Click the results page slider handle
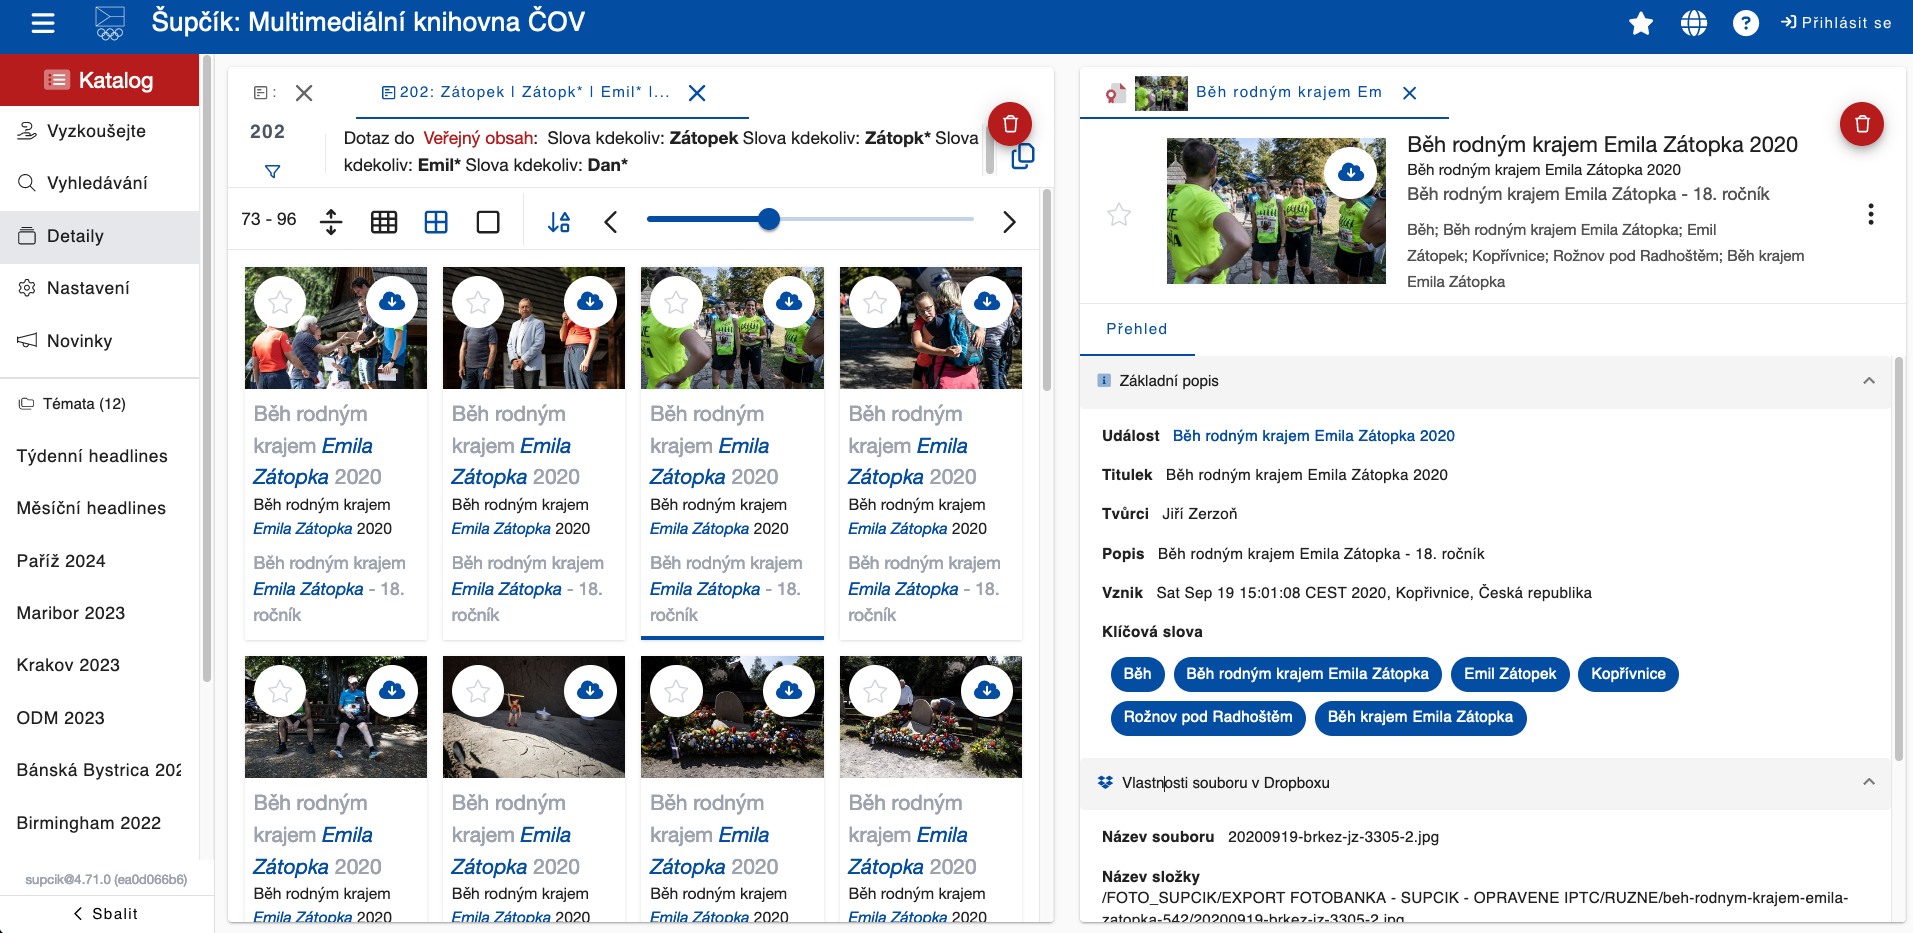Screen dimensions: 1913x933 pos(768,219)
